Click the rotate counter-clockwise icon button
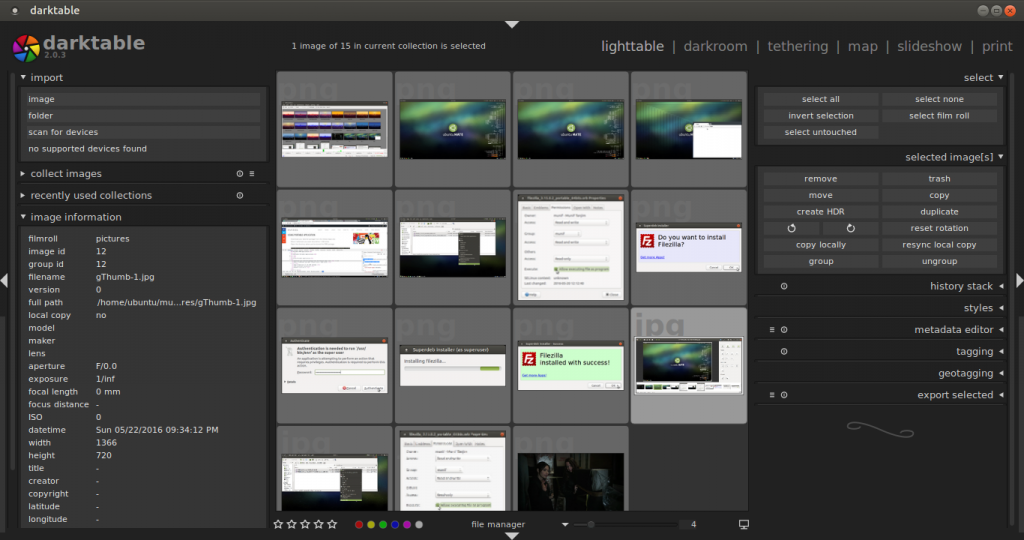The image size is (1024, 540). tap(791, 228)
